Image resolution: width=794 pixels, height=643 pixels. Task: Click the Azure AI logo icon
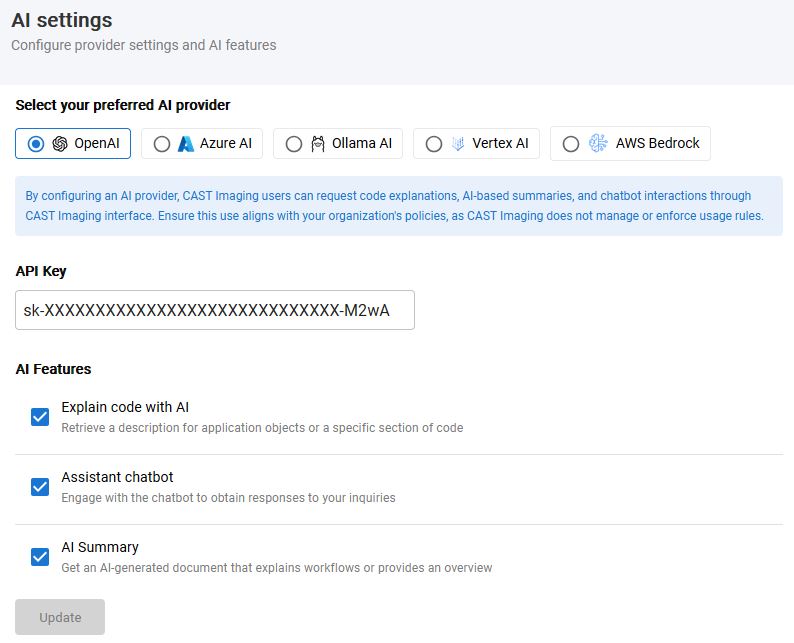[186, 144]
